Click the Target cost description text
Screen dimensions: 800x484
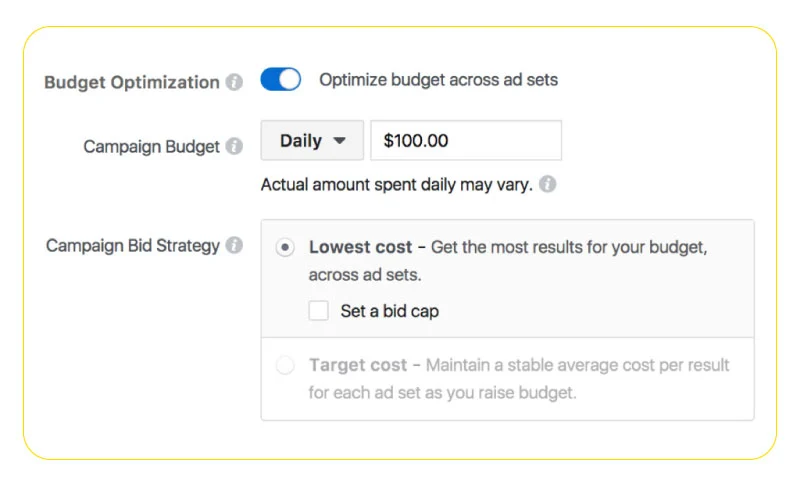click(519, 379)
